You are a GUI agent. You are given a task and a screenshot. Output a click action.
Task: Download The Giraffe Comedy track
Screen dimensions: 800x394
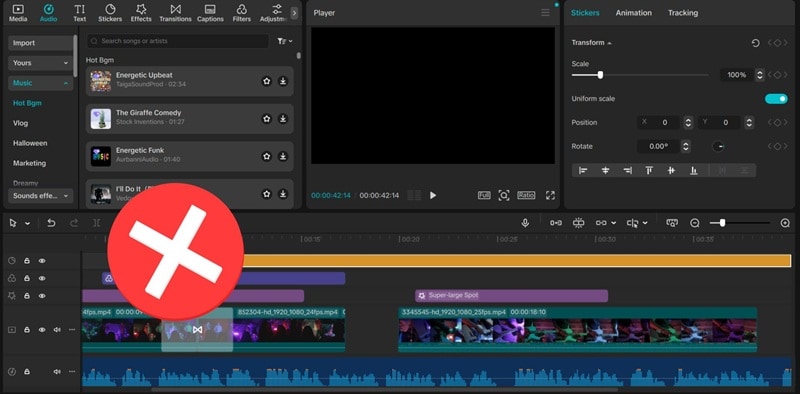pyautogui.click(x=283, y=119)
